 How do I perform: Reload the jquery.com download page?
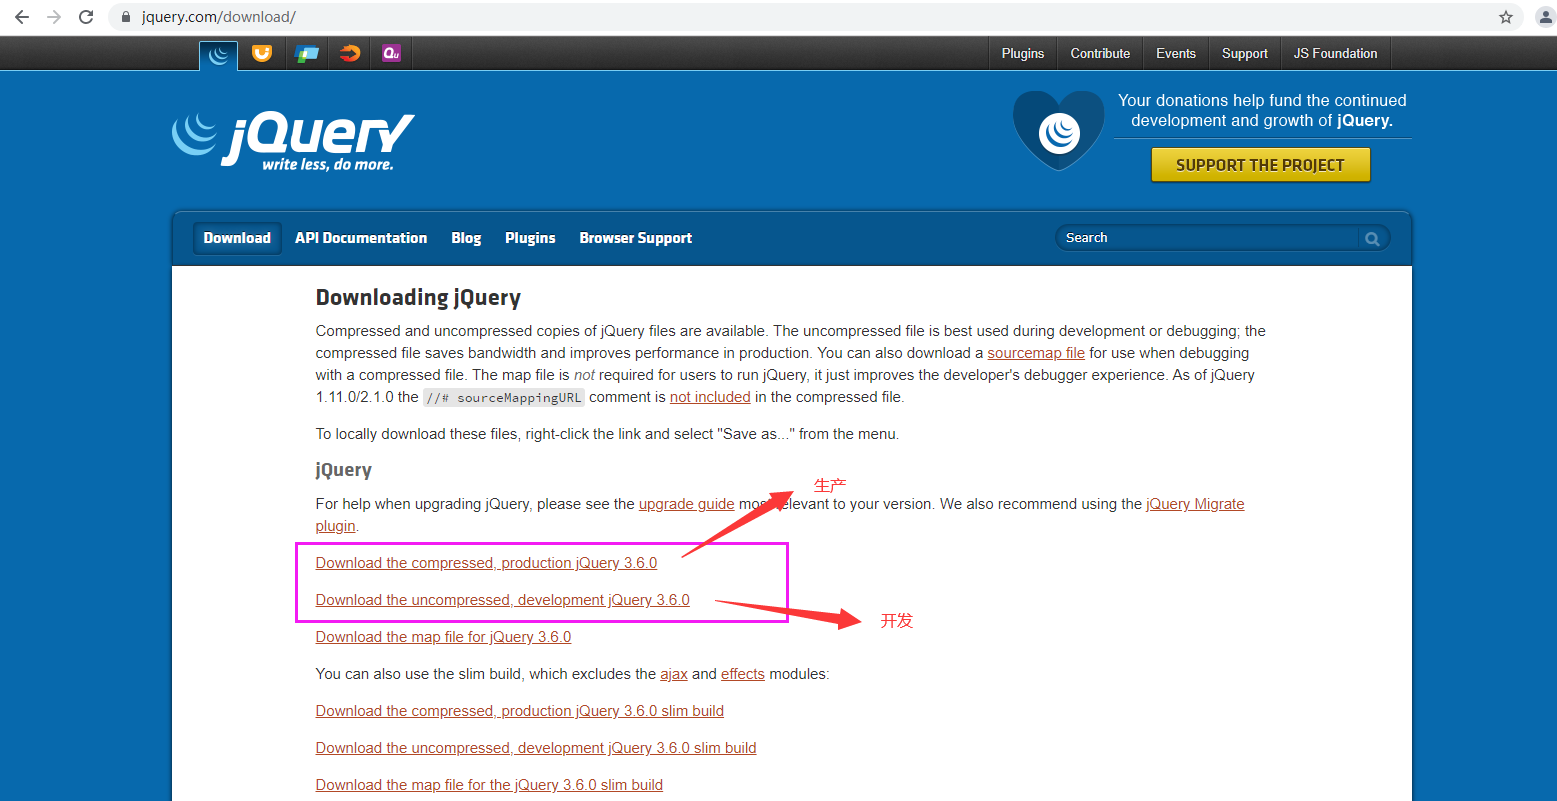coord(86,17)
